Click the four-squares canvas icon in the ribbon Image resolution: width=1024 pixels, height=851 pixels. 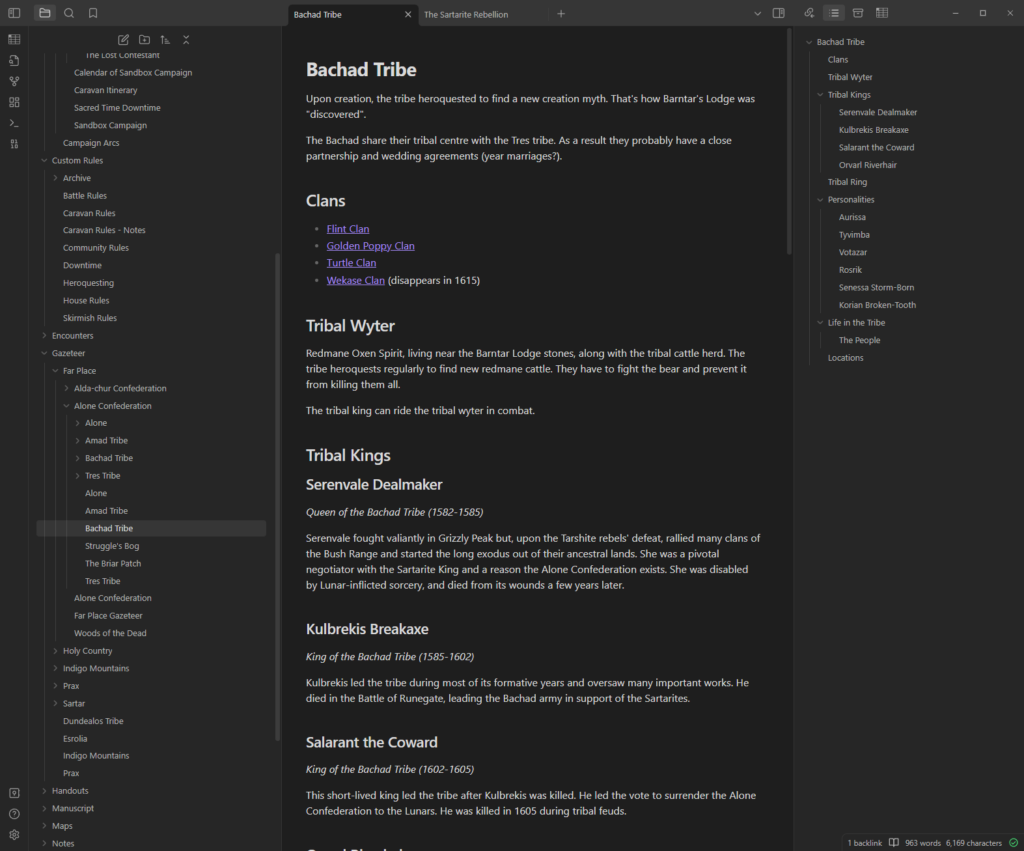[14, 102]
